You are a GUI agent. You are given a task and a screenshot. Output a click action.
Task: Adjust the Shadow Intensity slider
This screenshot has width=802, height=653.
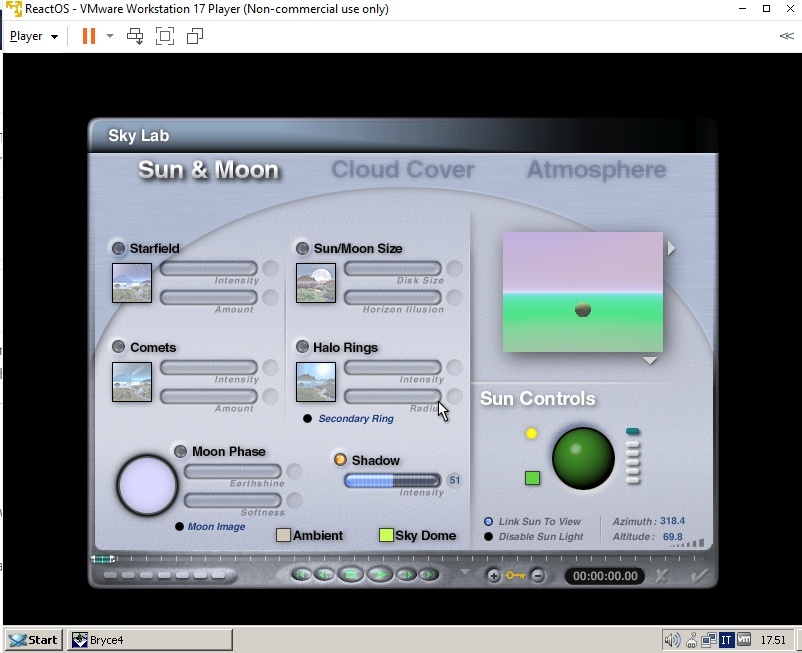click(x=392, y=480)
